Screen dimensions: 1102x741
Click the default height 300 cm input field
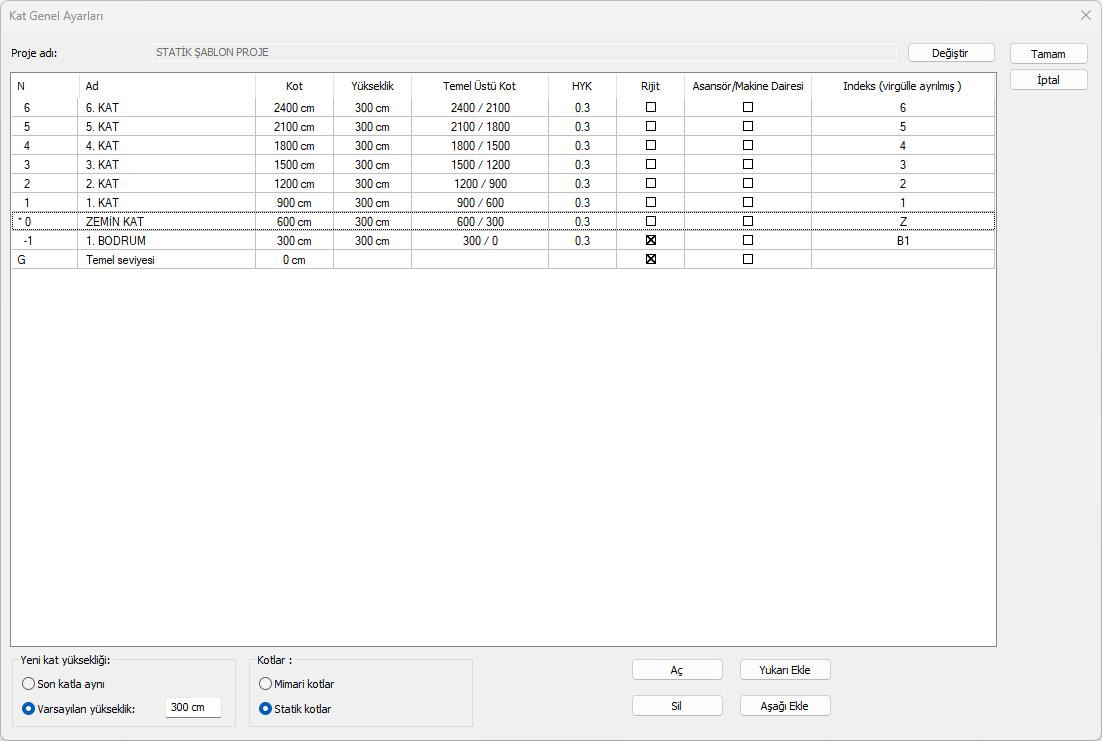click(192, 708)
